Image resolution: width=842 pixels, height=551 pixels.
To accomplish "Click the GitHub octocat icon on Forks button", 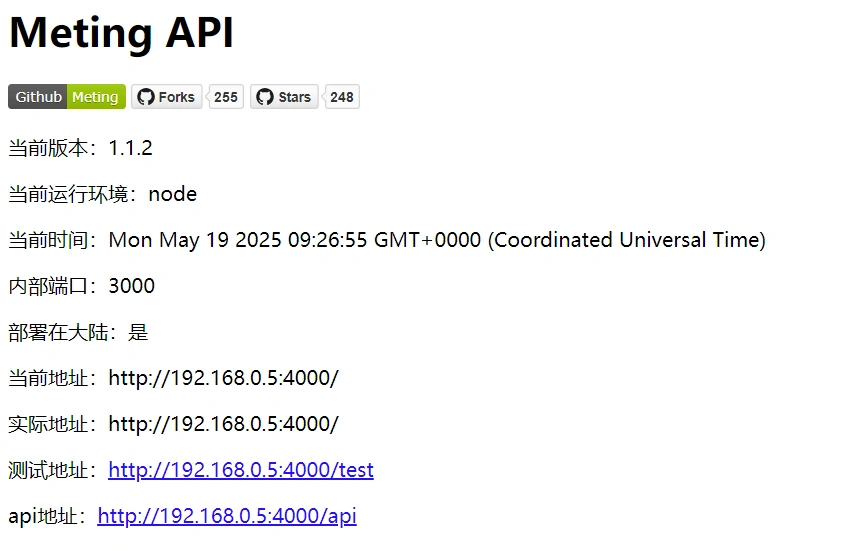I will [x=146, y=97].
